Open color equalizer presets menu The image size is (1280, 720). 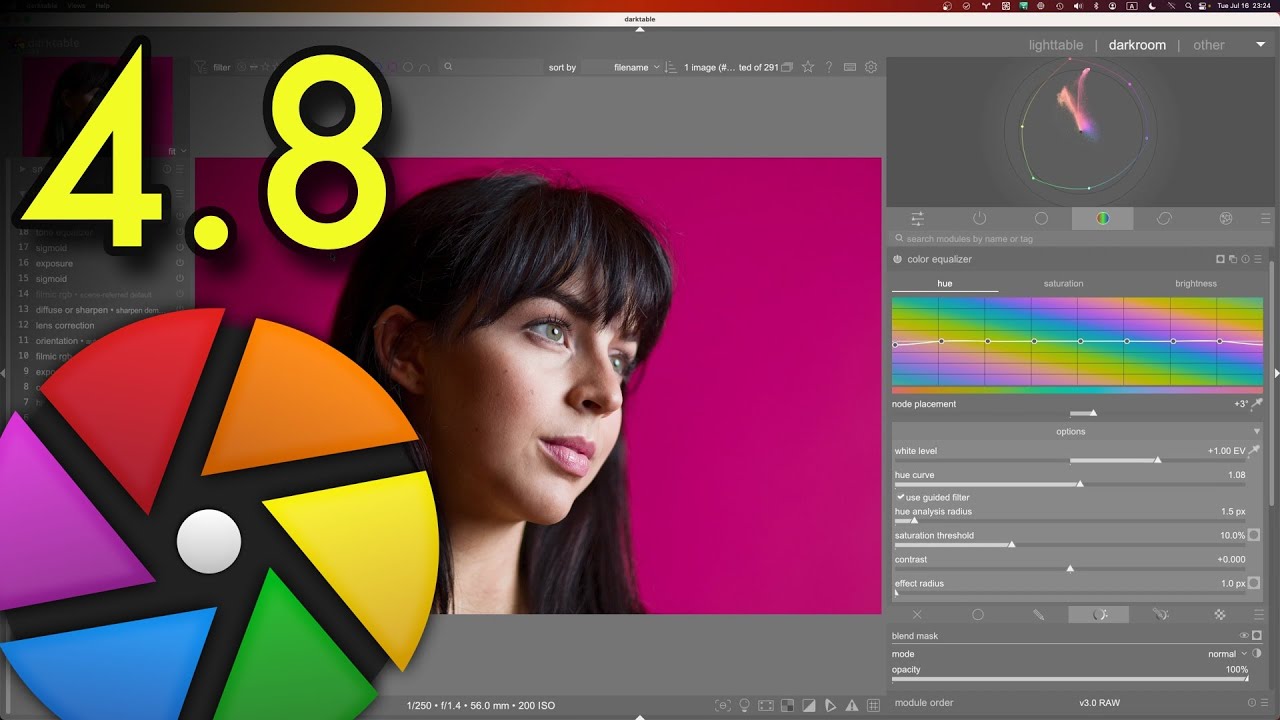click(x=1258, y=259)
